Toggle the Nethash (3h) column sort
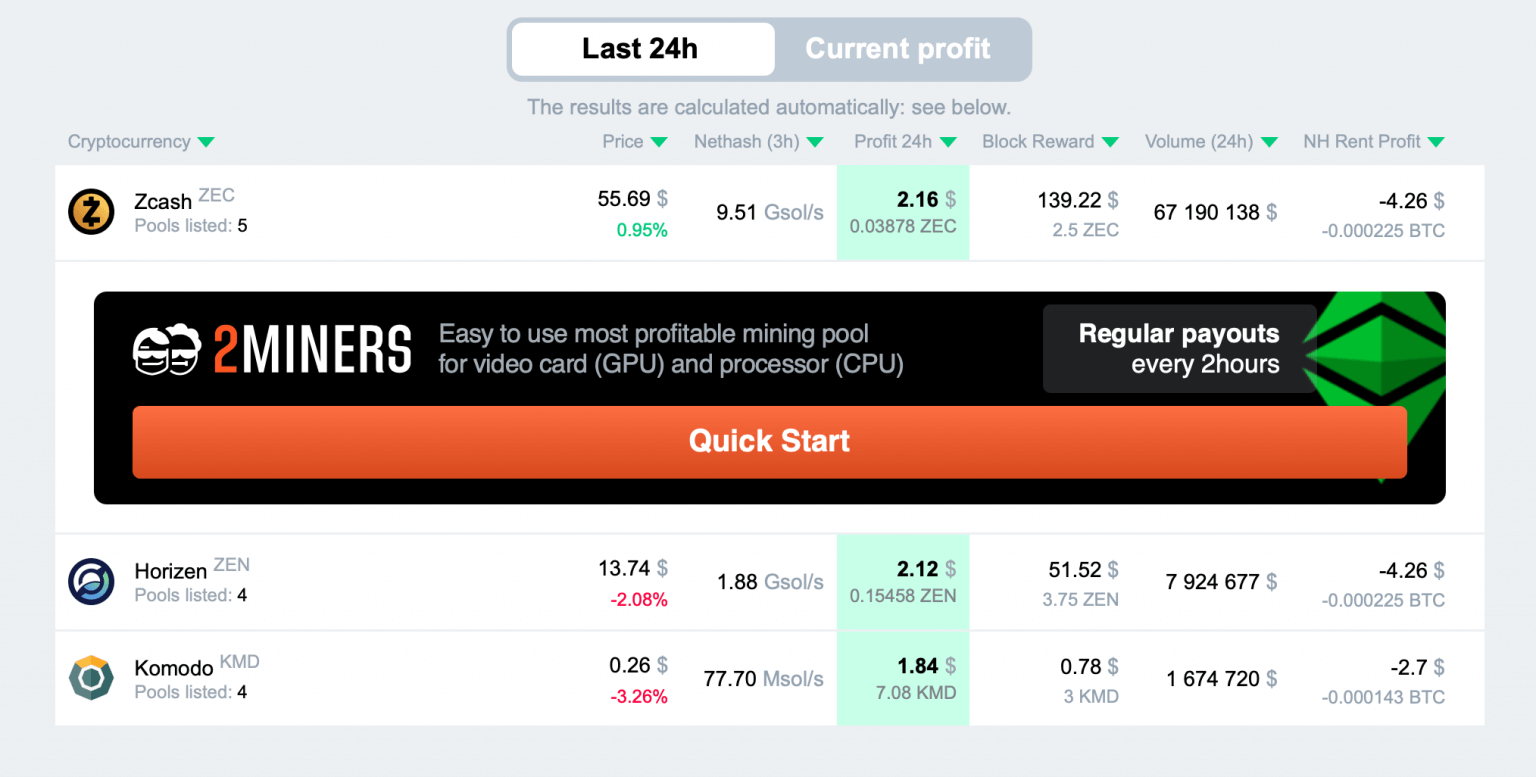 pyautogui.click(x=815, y=142)
